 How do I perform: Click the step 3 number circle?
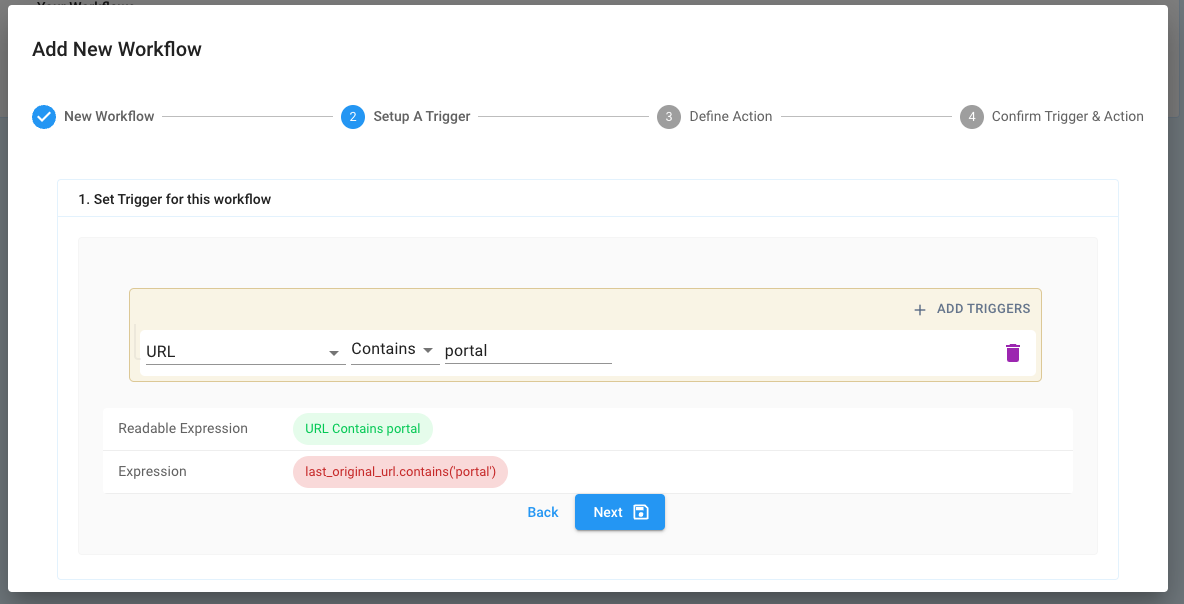coord(668,117)
